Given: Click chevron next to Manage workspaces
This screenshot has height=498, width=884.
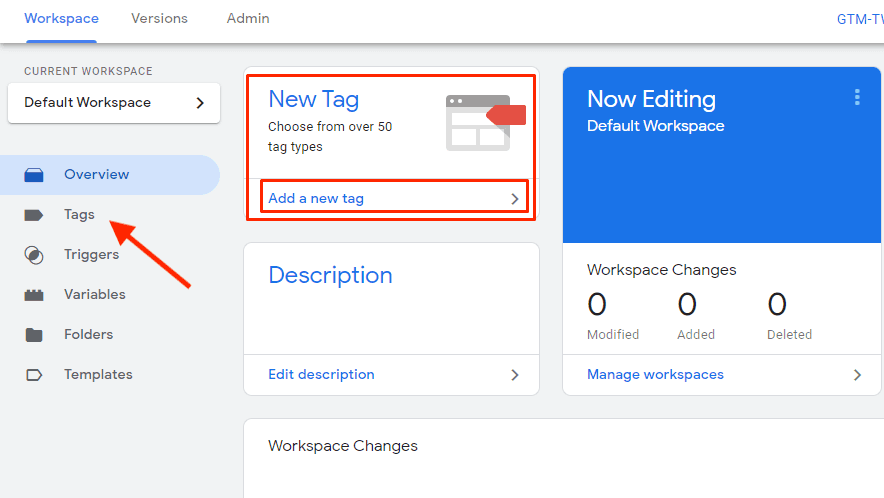Looking at the screenshot, I should (857, 375).
